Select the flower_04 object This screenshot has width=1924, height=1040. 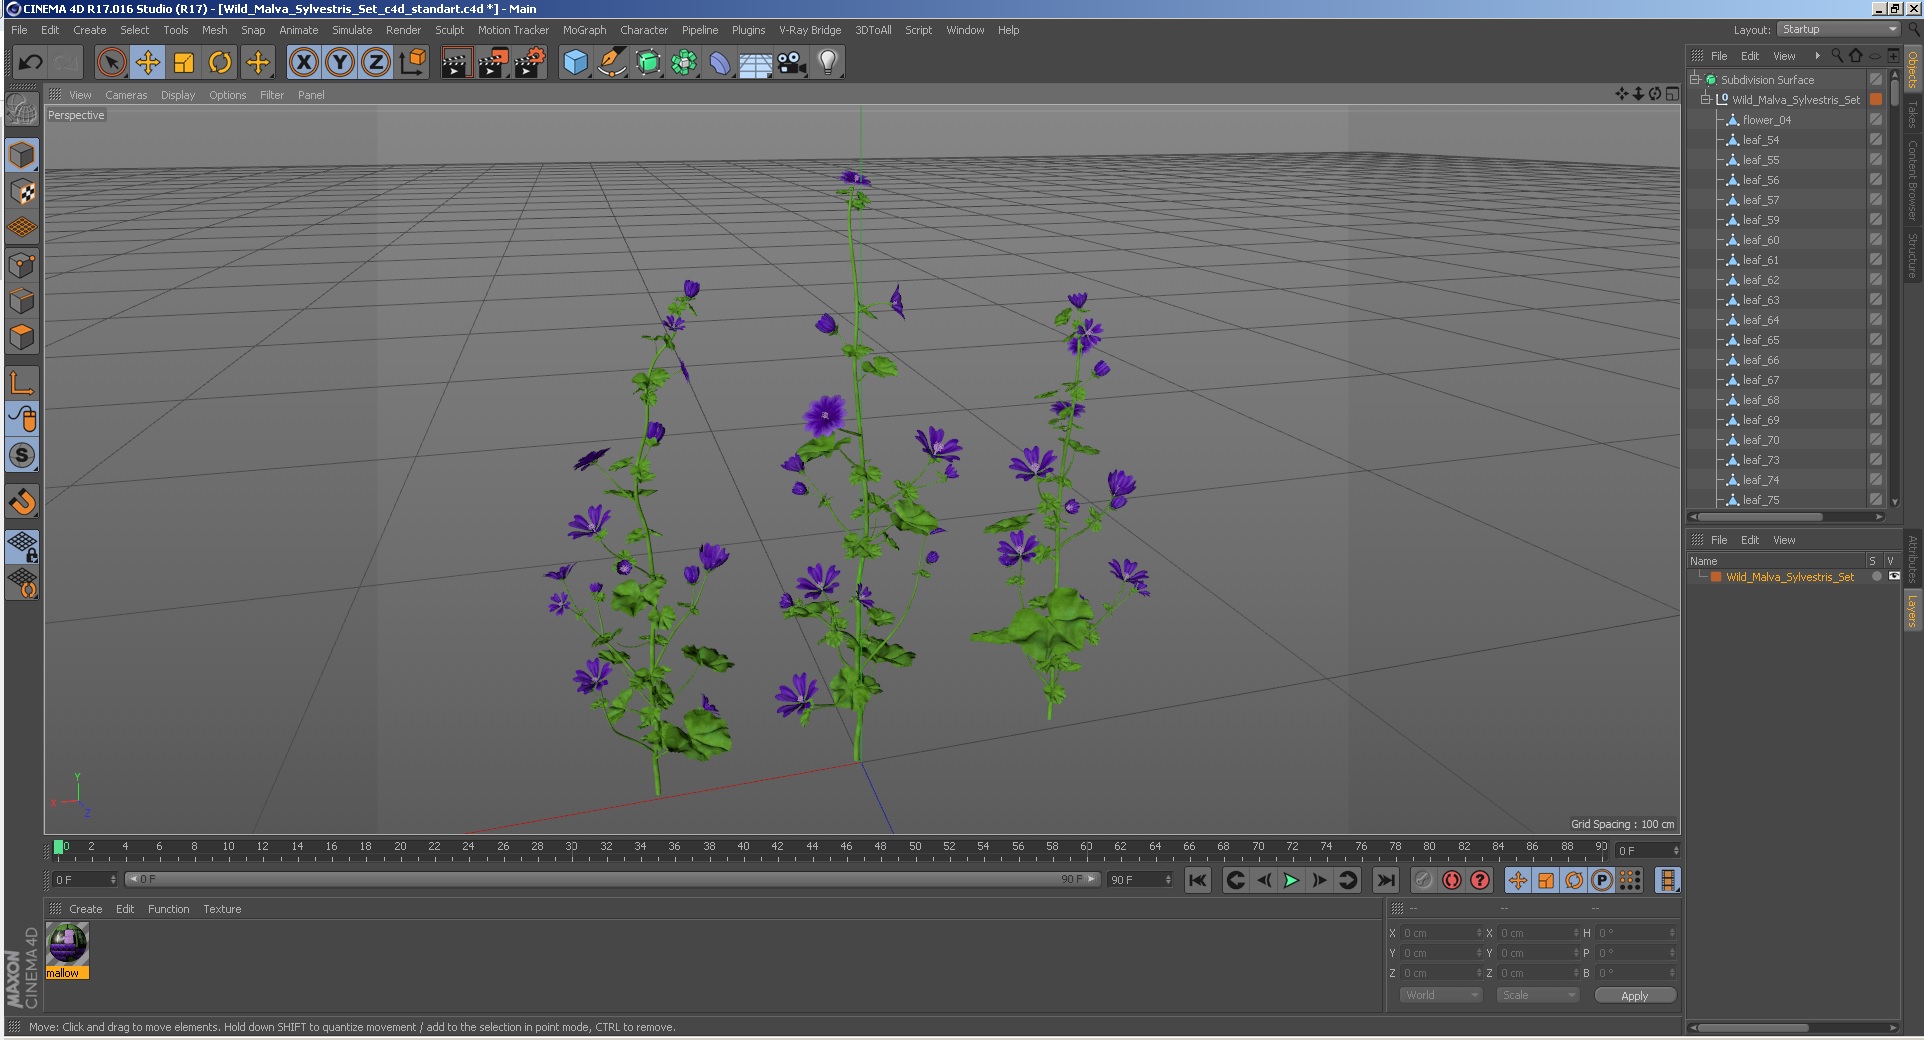(x=1766, y=120)
